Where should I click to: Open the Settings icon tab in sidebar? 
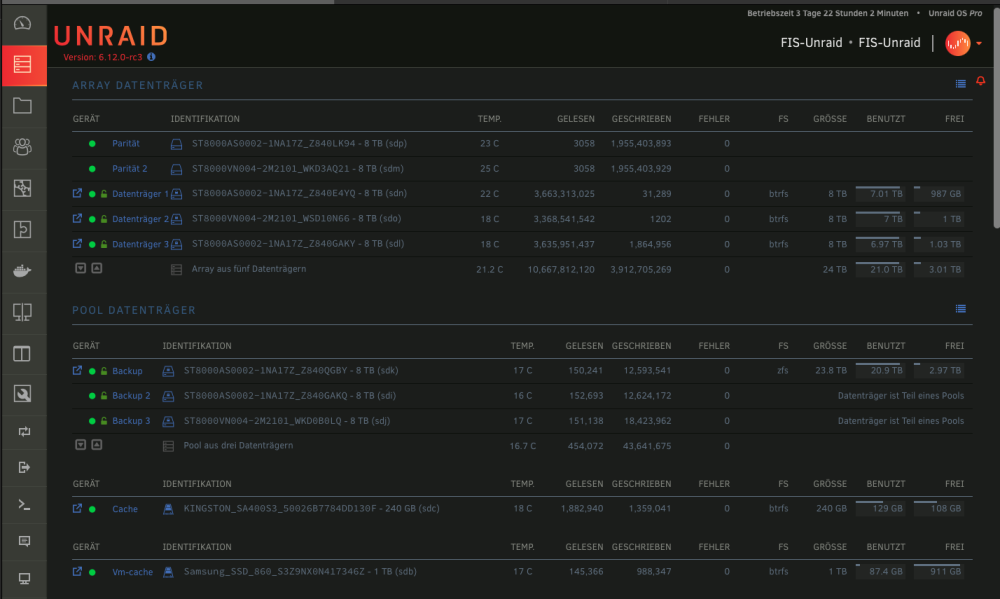click(x=22, y=188)
